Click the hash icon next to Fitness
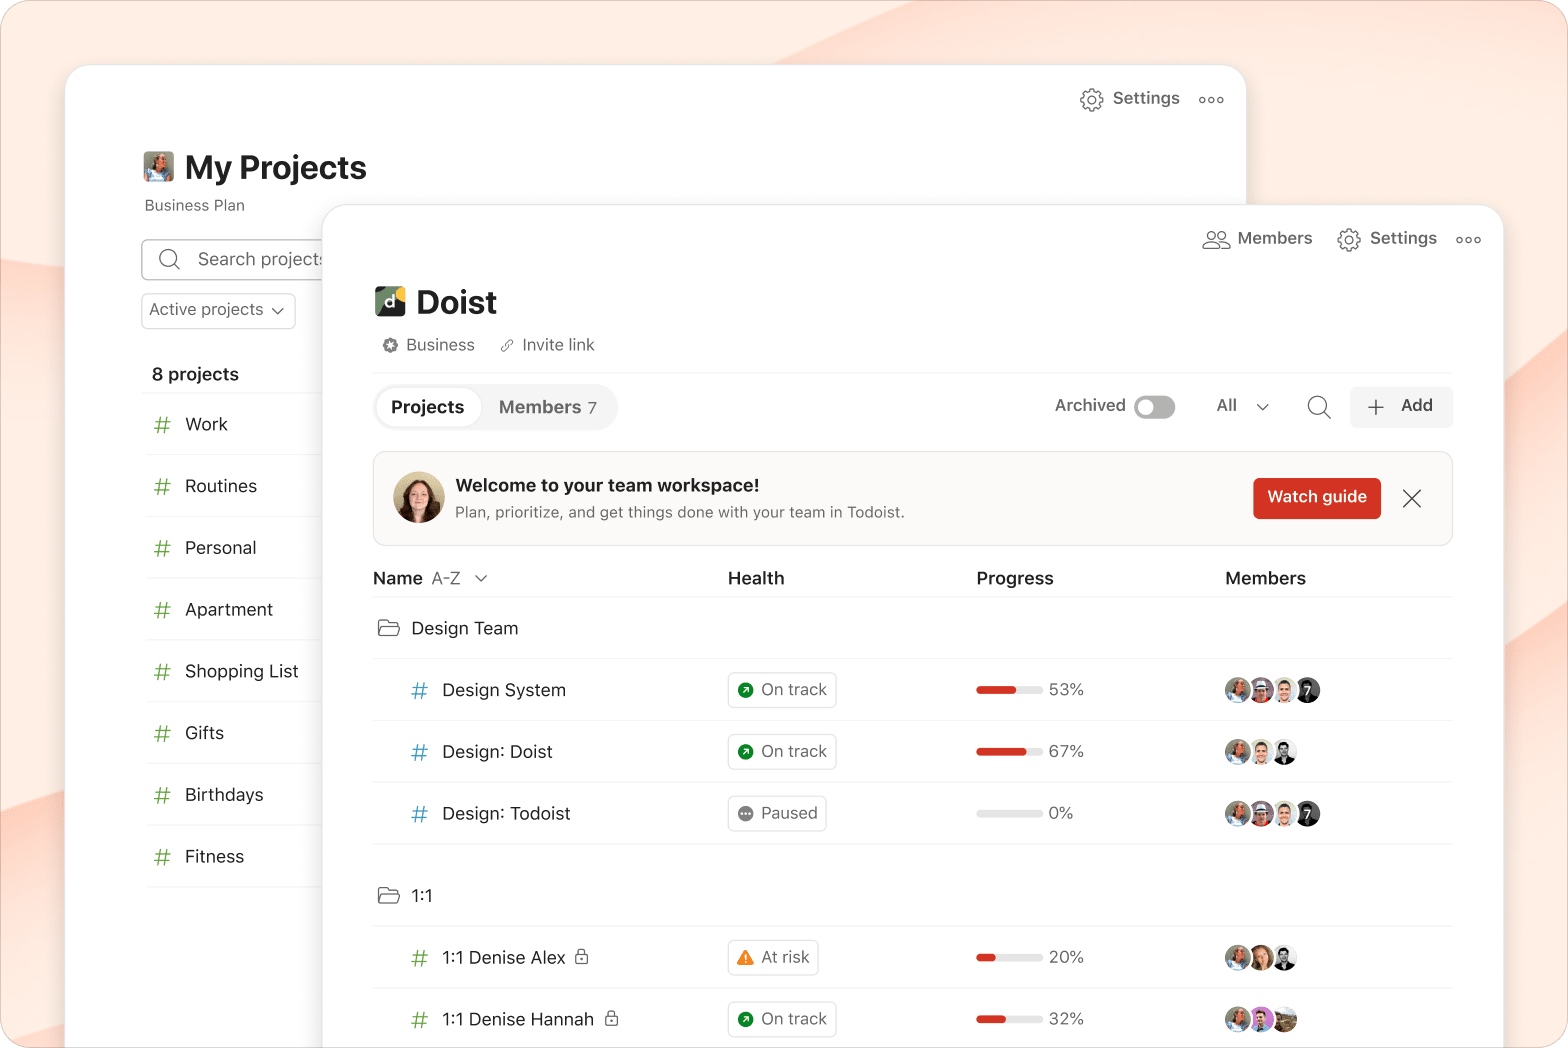Screen dimensions: 1568x1048 click(162, 857)
